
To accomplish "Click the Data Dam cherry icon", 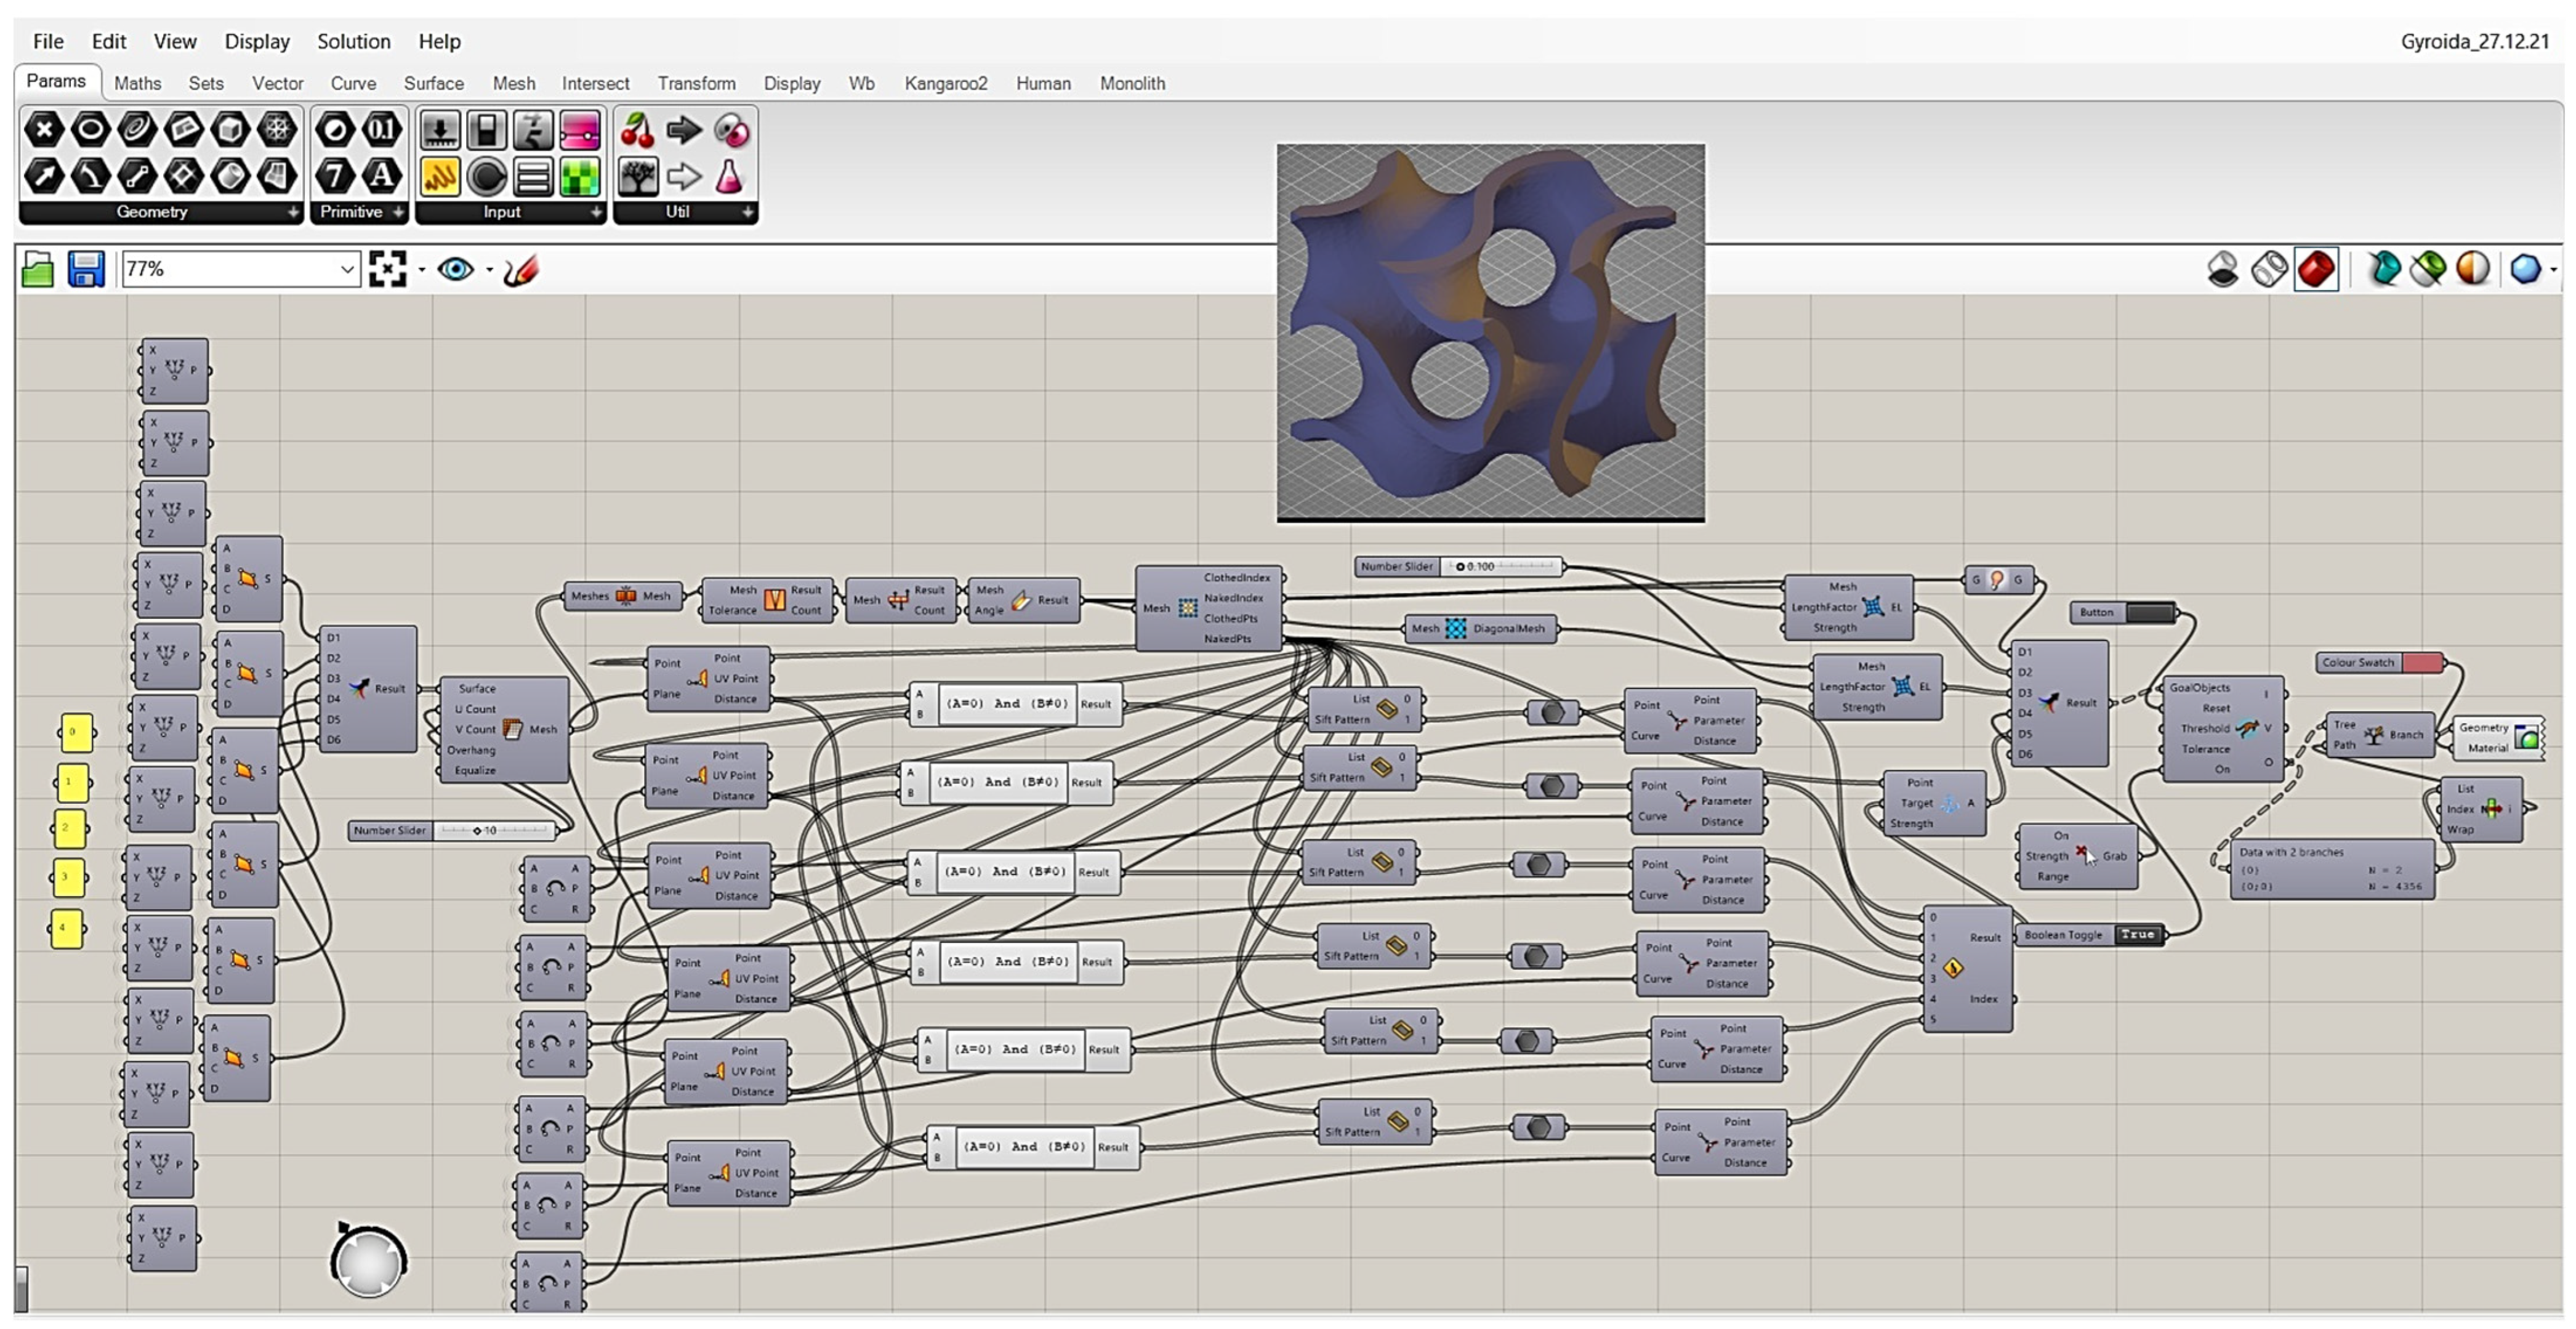I will (637, 131).
